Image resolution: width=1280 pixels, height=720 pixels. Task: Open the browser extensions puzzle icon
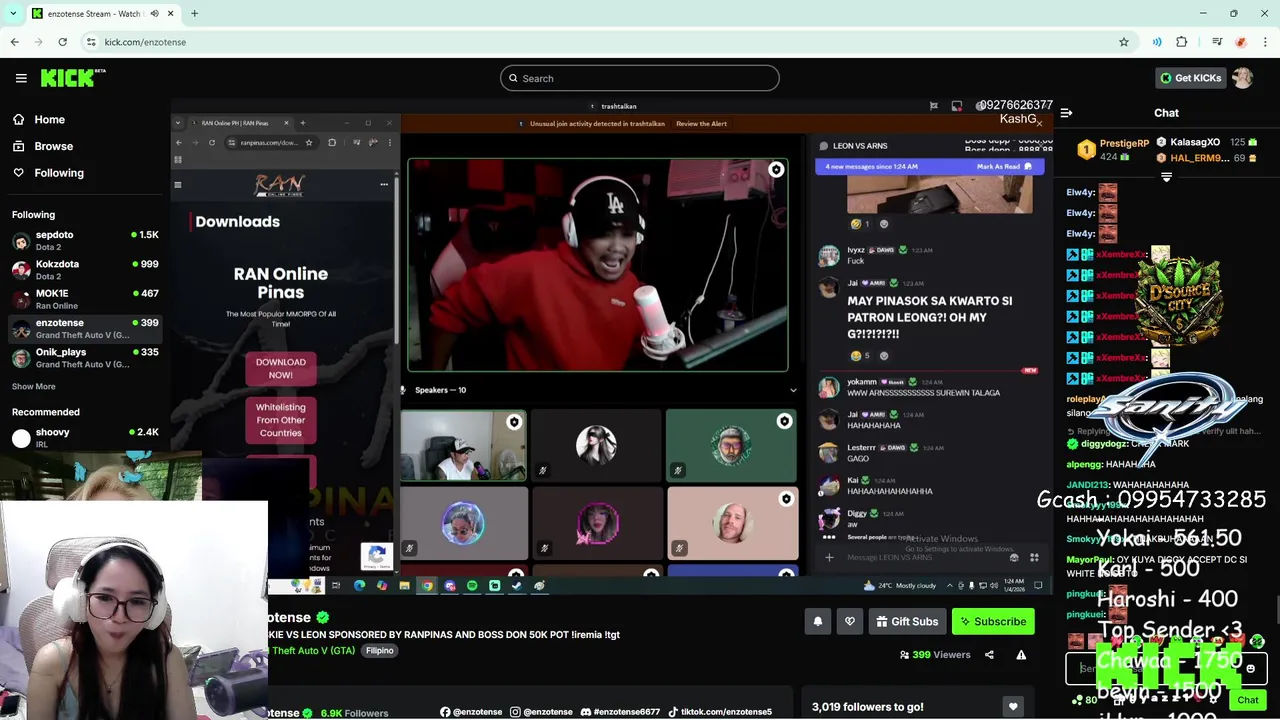1182,42
